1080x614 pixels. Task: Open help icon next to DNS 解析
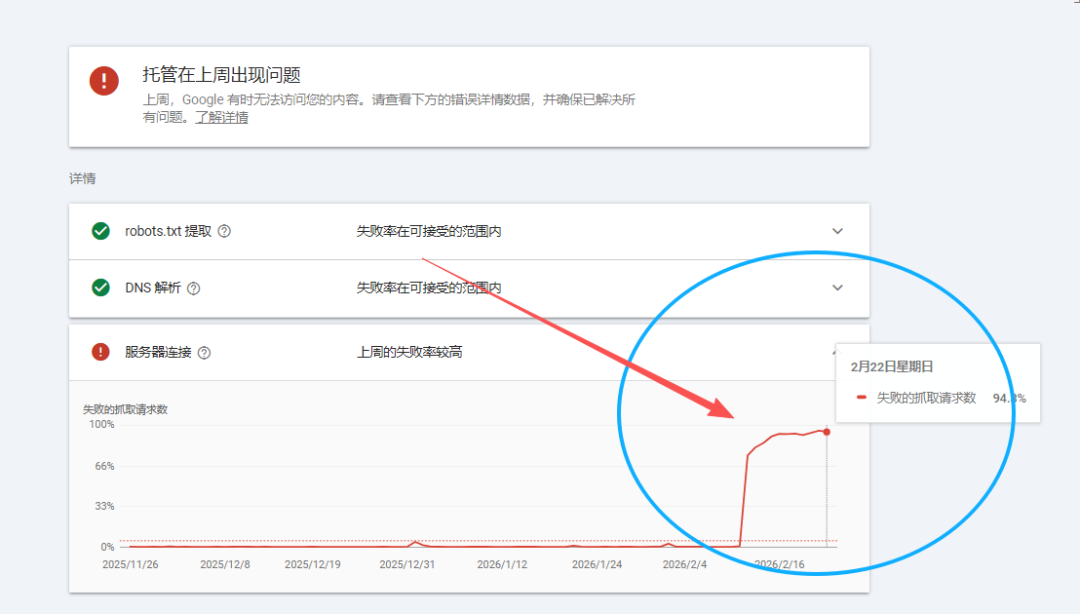(x=194, y=288)
